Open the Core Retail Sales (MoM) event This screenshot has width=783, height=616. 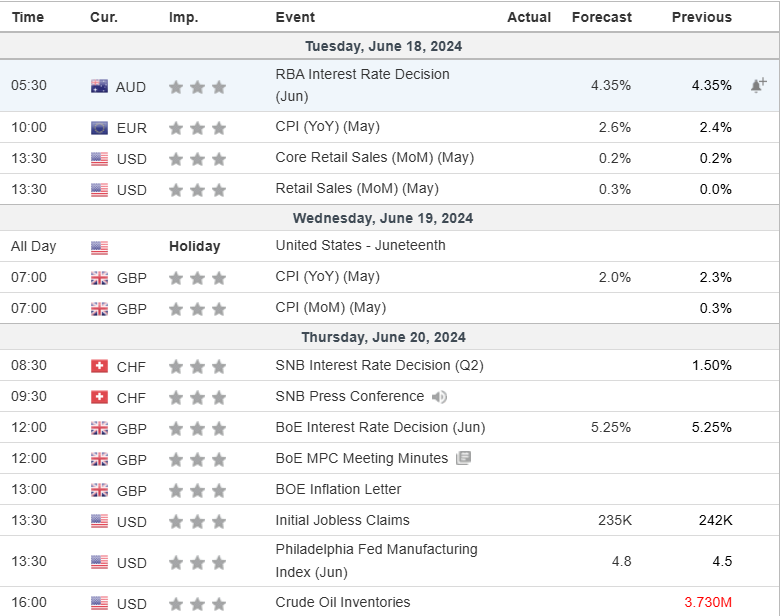[374, 157]
